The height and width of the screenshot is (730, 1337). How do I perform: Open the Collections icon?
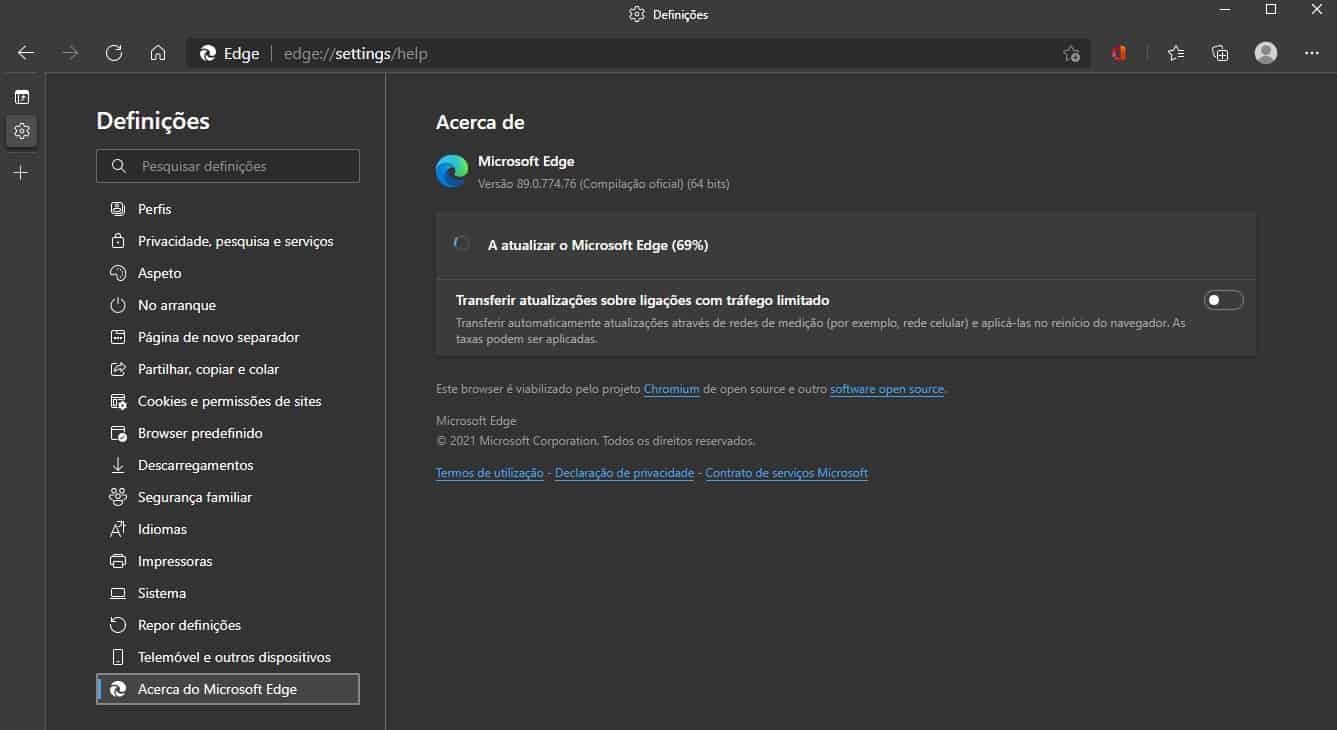coord(1220,54)
